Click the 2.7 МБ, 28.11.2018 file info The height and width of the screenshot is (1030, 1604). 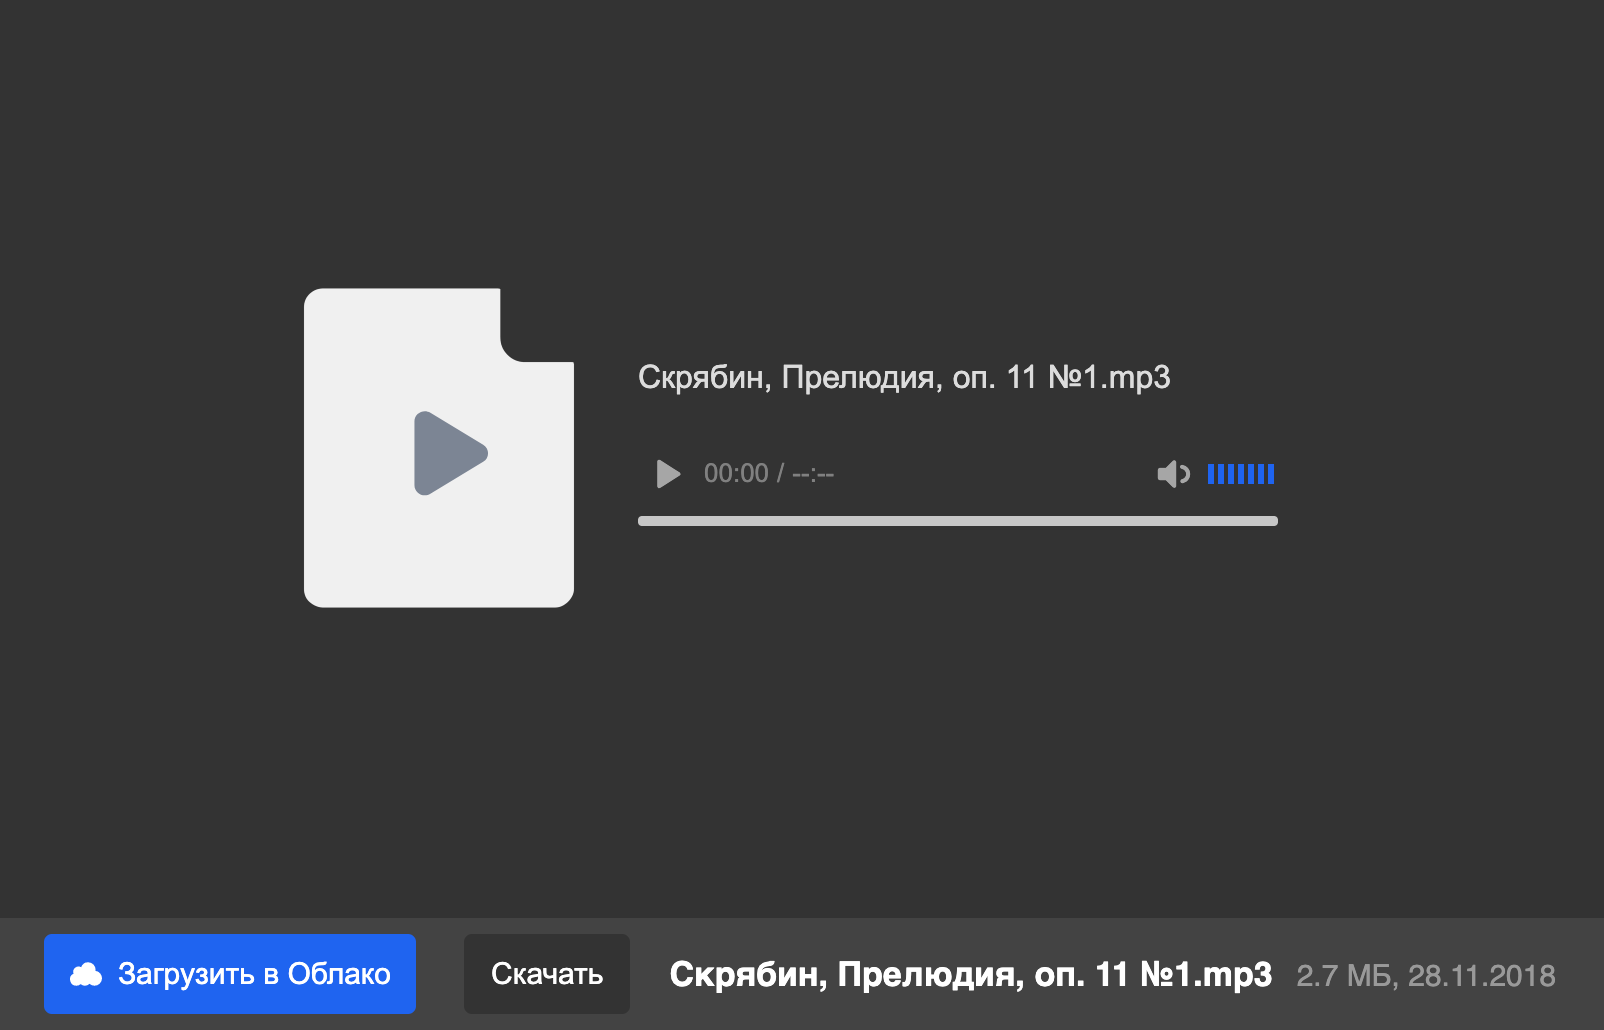click(1426, 976)
